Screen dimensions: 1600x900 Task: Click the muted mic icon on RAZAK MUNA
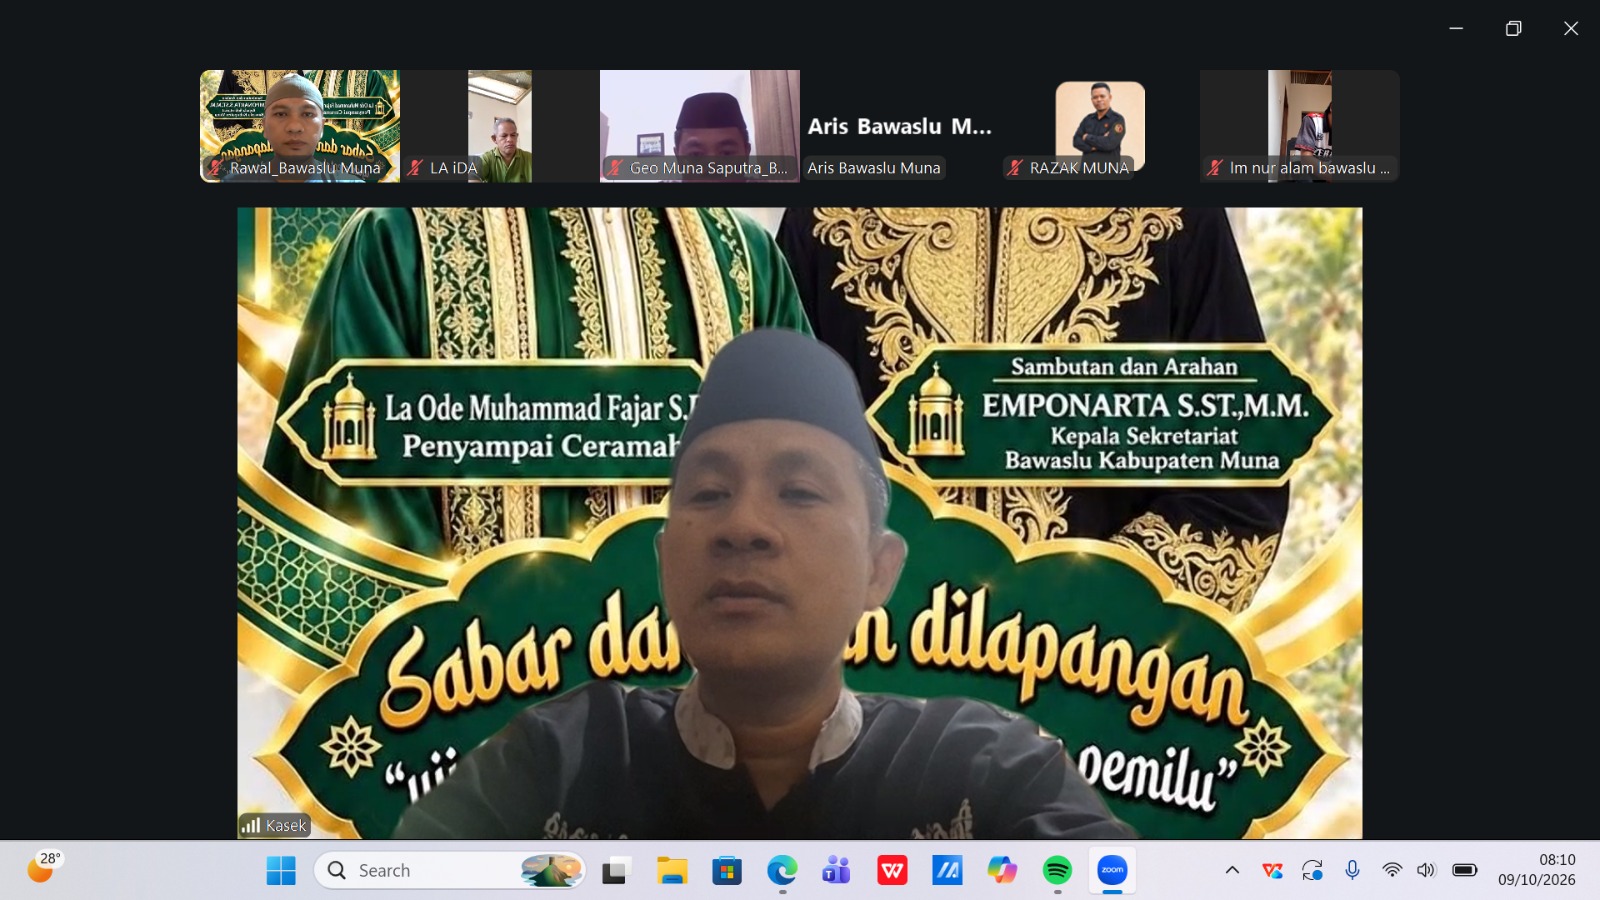pyautogui.click(x=1015, y=168)
